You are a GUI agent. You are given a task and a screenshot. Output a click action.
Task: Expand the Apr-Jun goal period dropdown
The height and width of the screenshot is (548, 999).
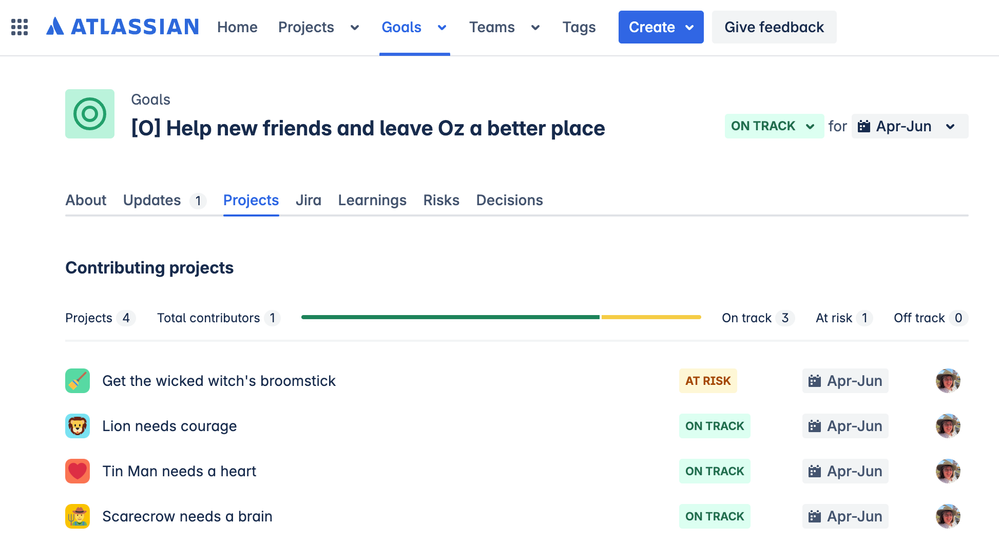pos(909,126)
